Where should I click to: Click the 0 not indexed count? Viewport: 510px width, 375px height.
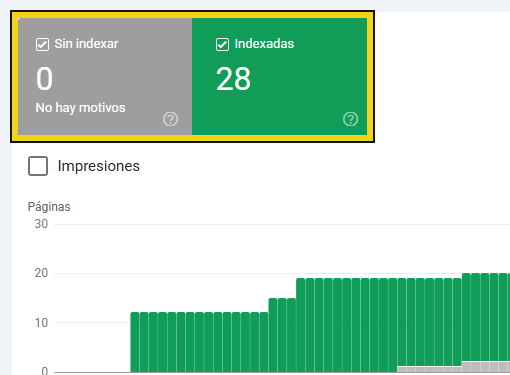[44, 79]
